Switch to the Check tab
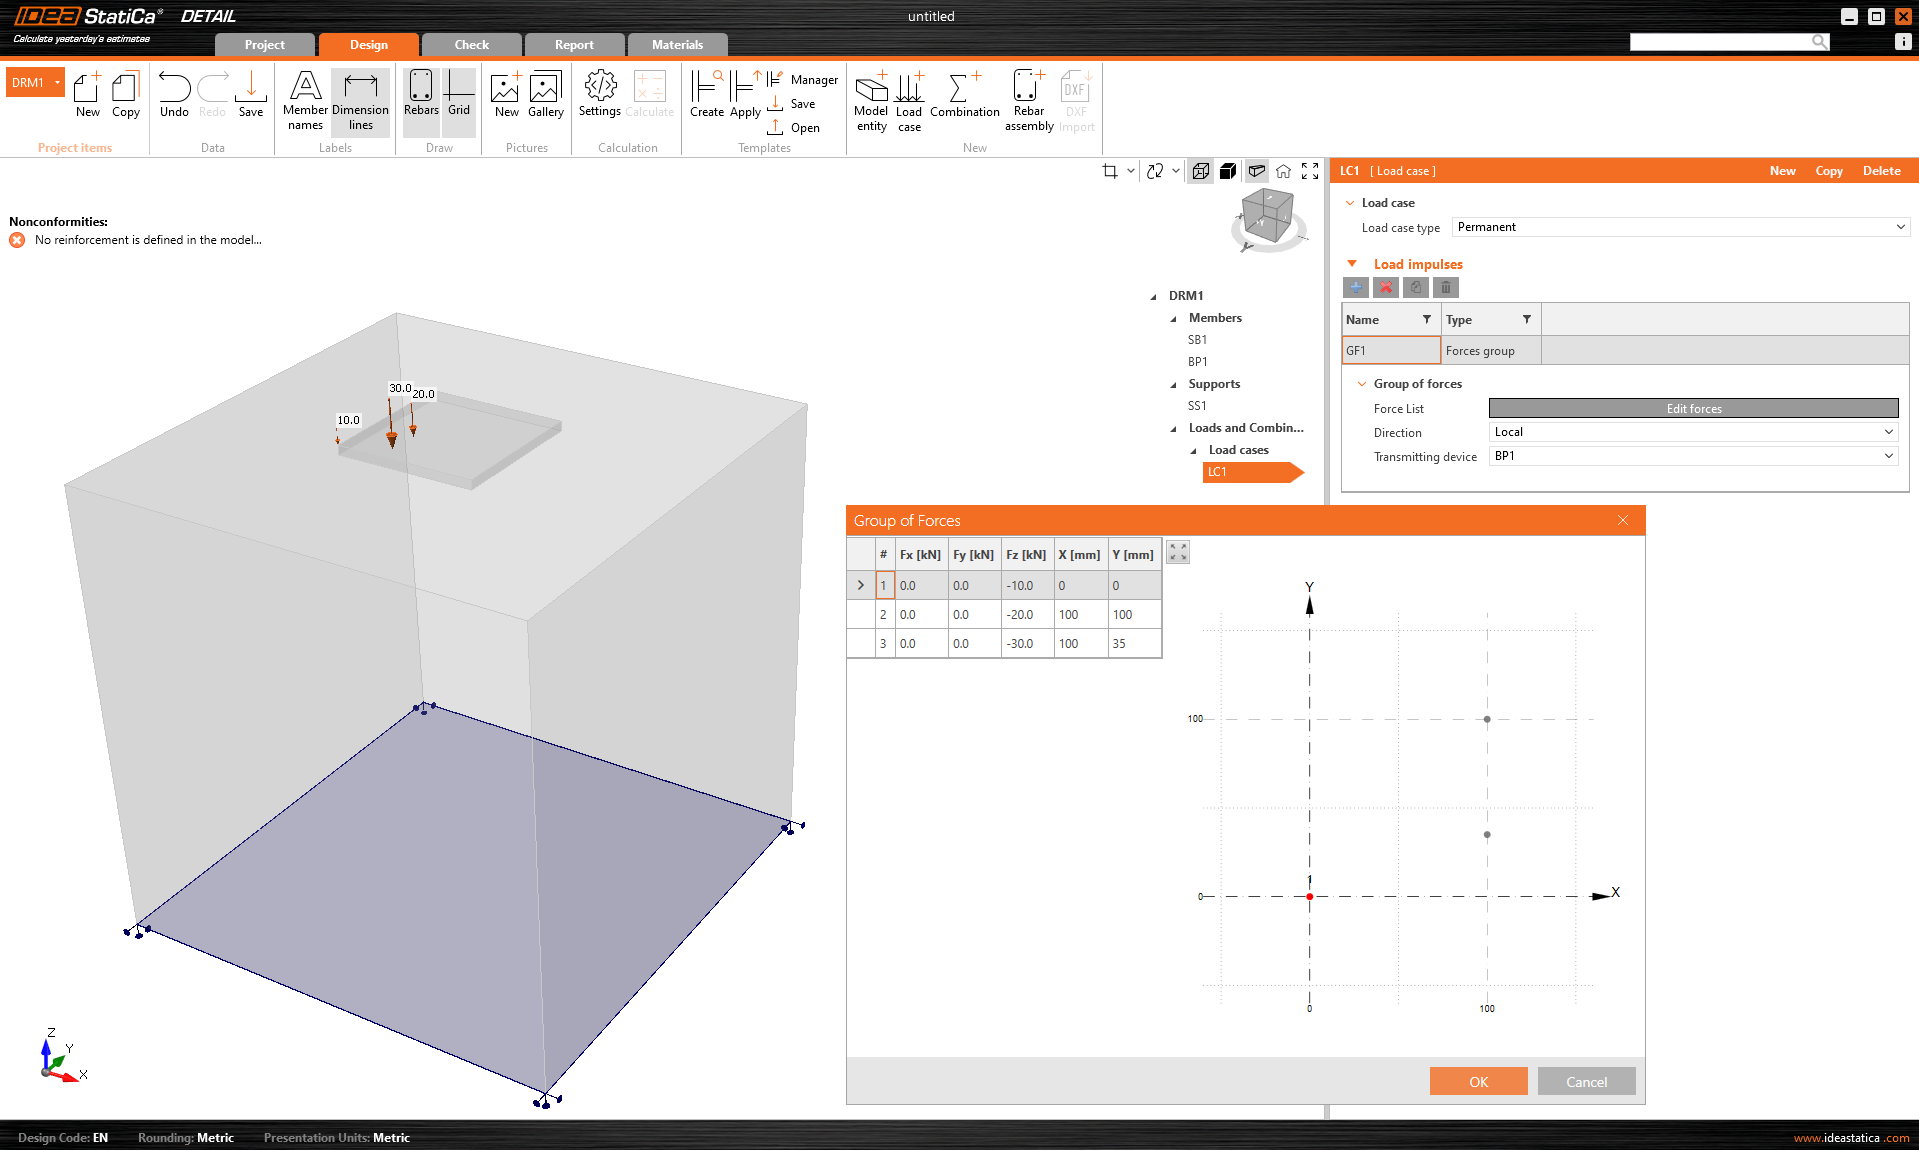This screenshot has height=1150, width=1919. (470, 44)
